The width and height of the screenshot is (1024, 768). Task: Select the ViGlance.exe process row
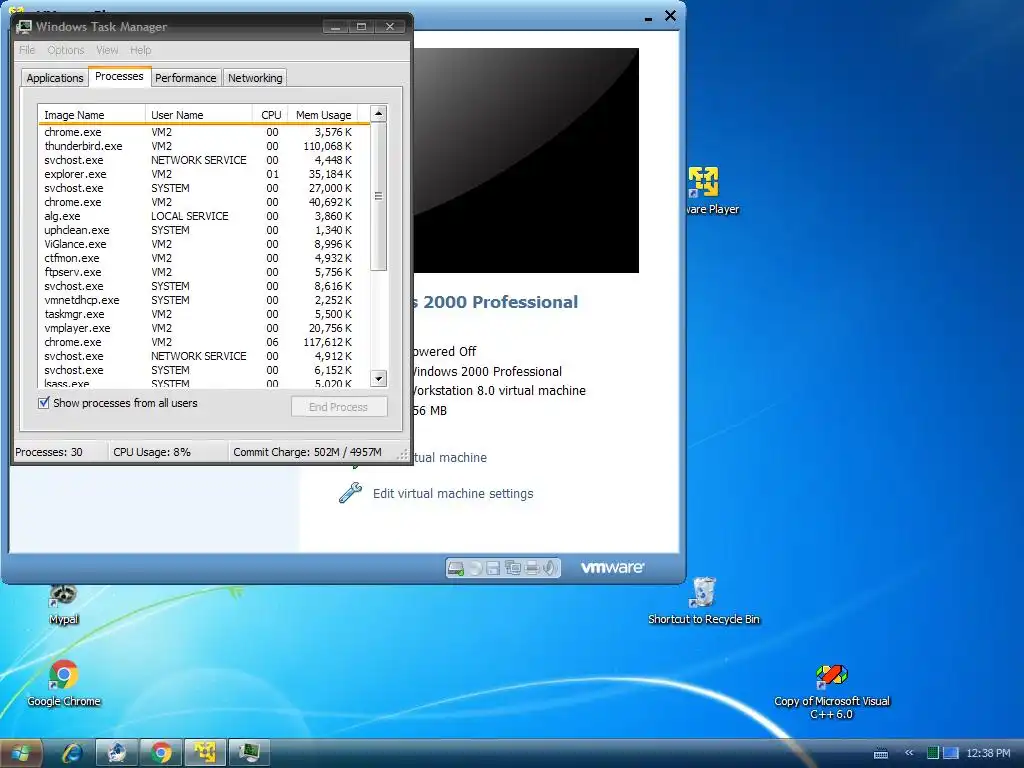click(204, 244)
